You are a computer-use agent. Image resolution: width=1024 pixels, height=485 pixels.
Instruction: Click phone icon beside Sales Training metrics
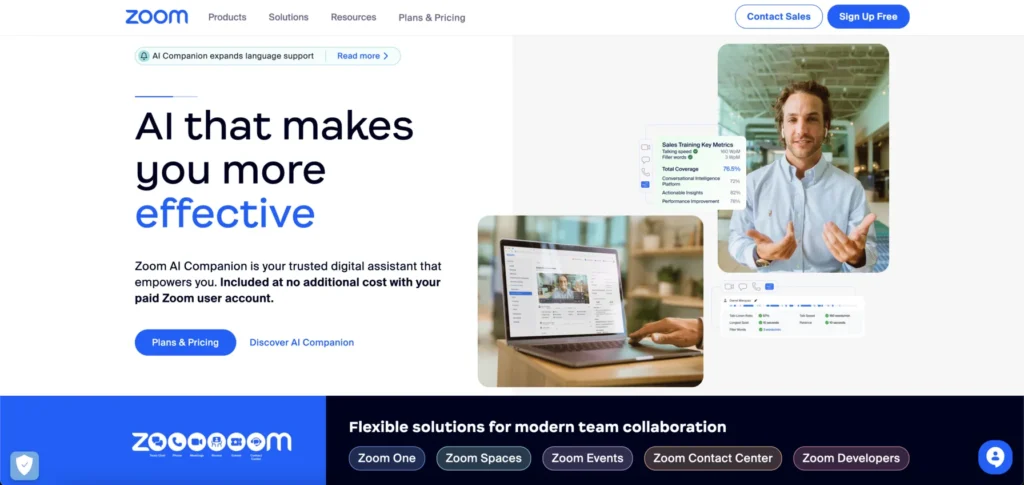coord(645,172)
